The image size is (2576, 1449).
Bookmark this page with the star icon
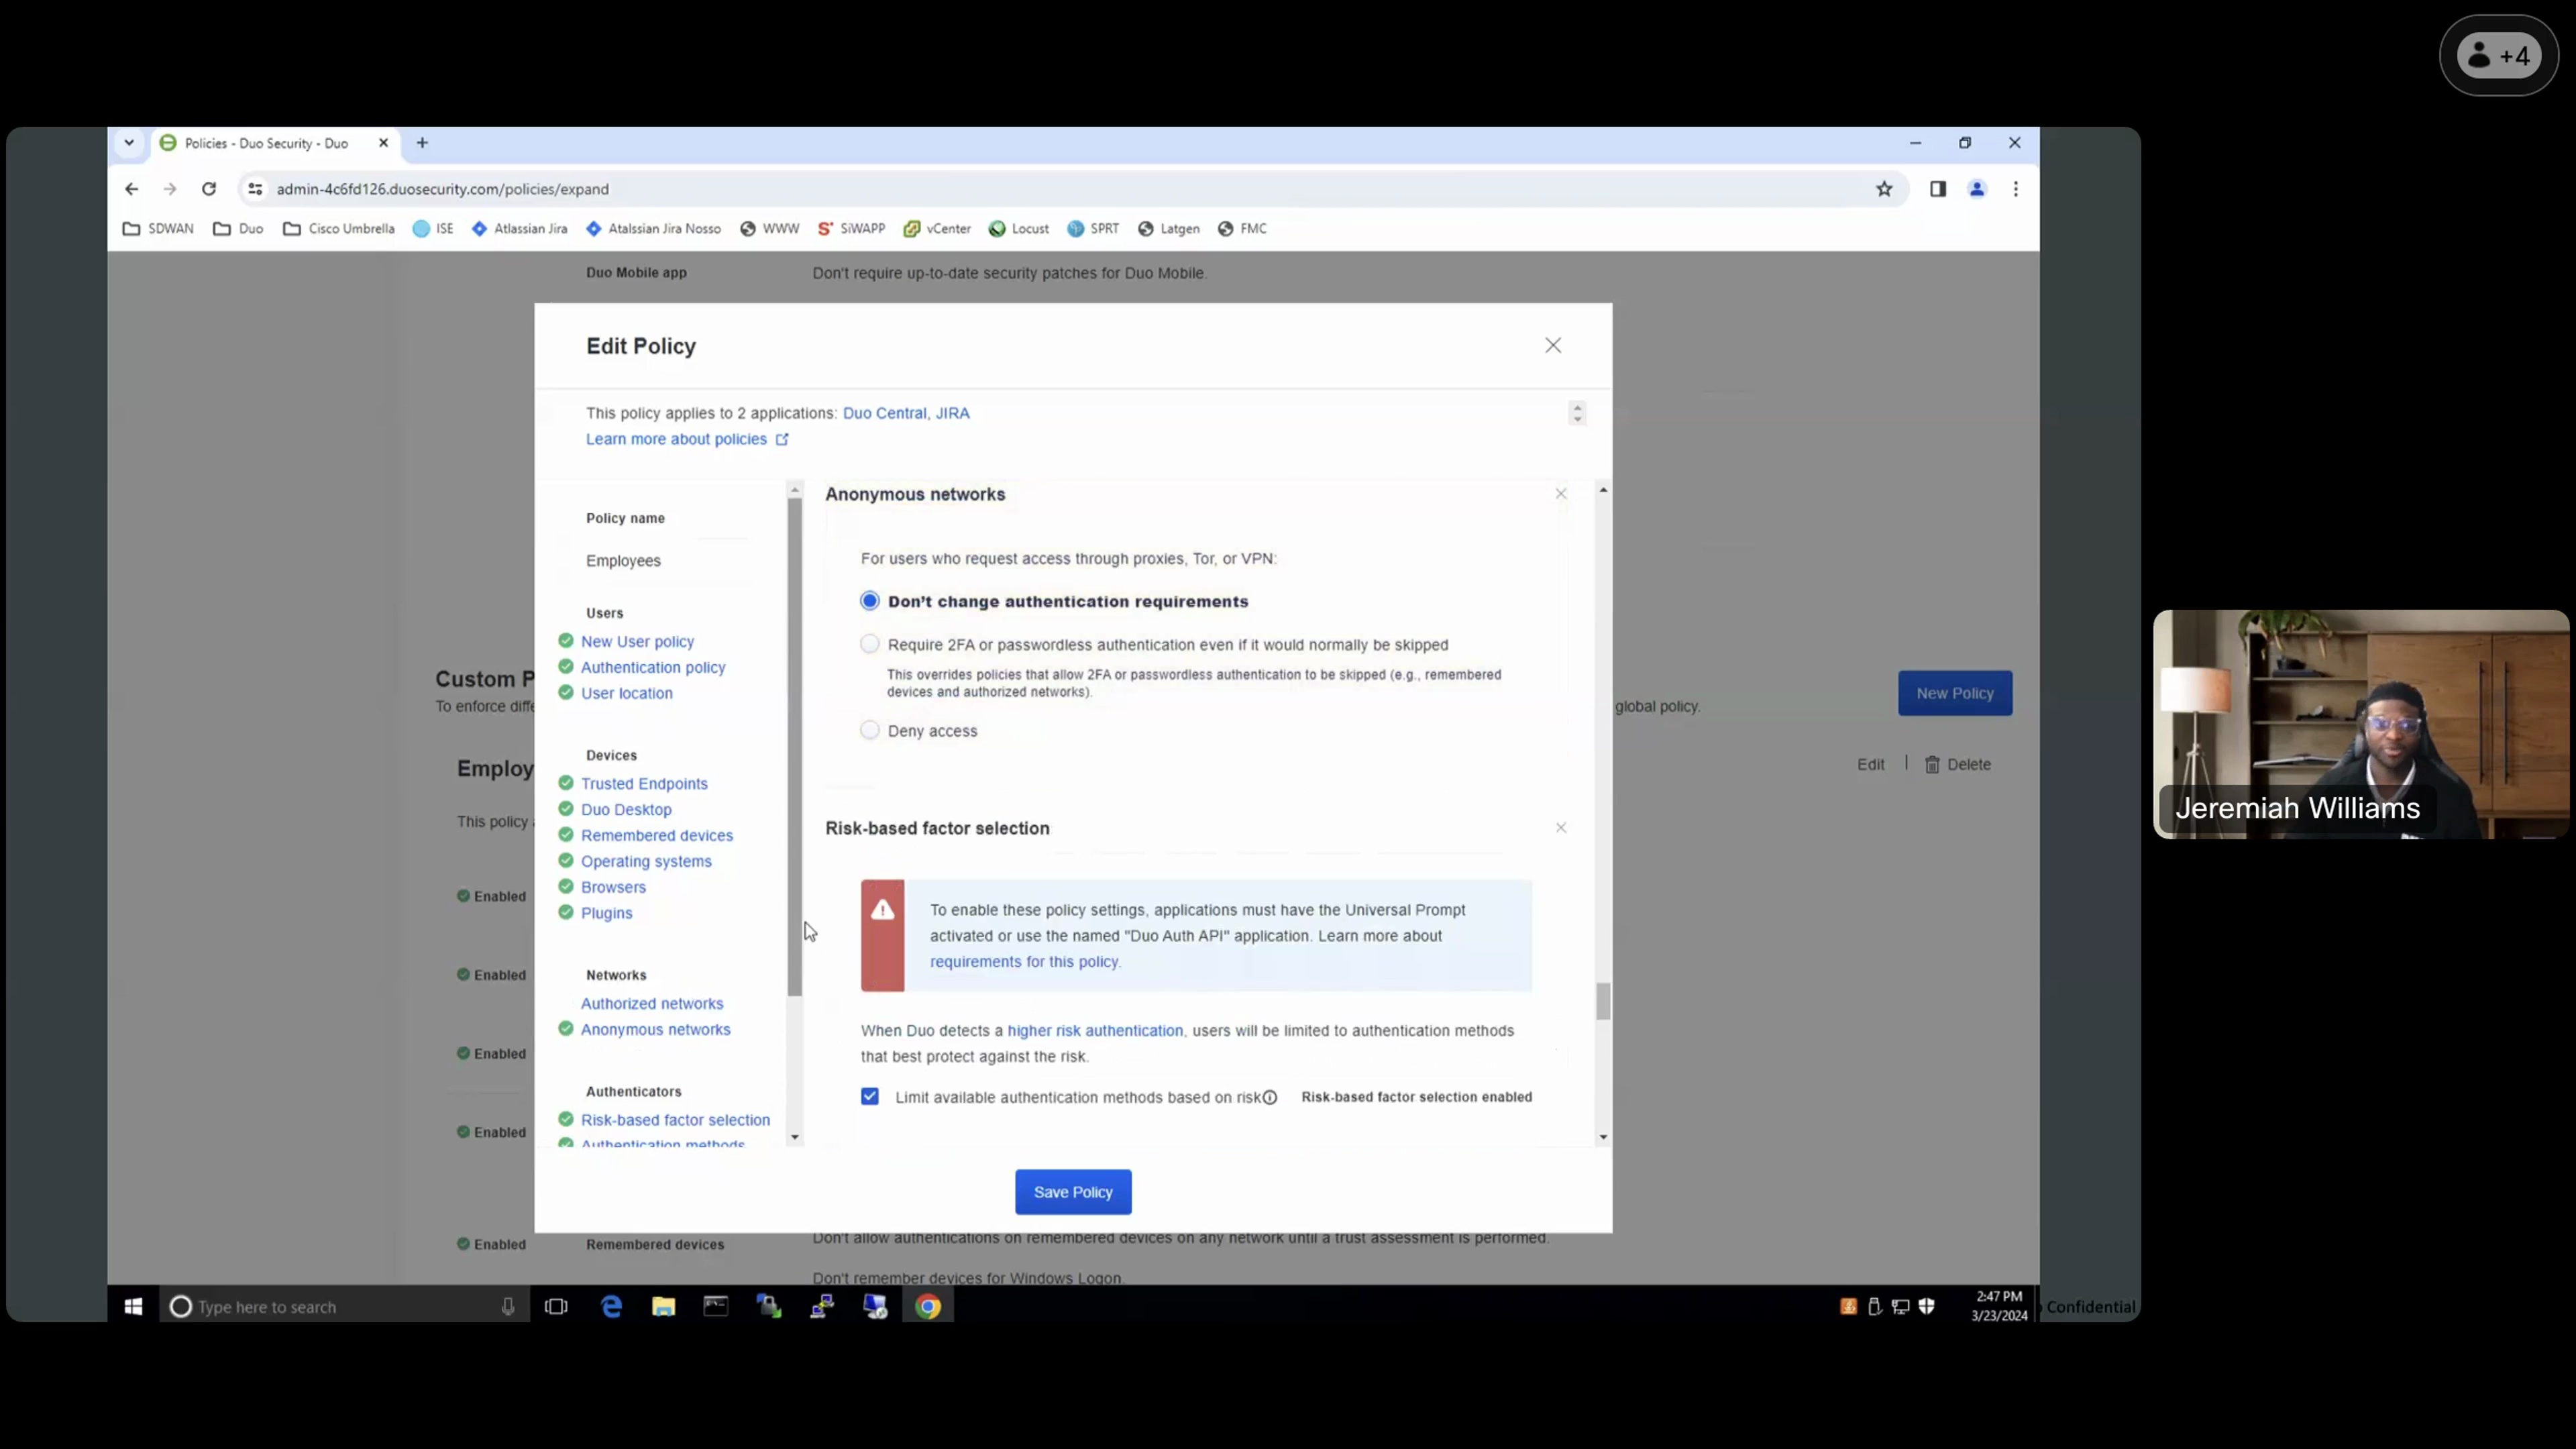1884,189
